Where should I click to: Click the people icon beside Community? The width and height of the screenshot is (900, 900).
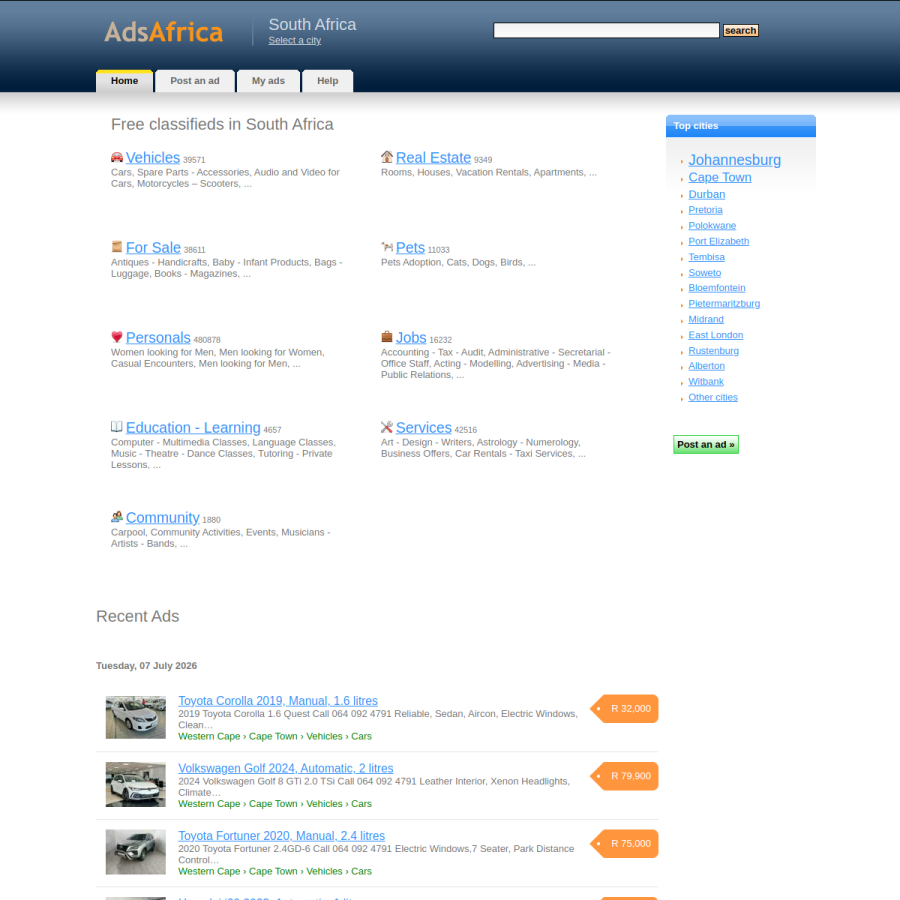point(117,517)
